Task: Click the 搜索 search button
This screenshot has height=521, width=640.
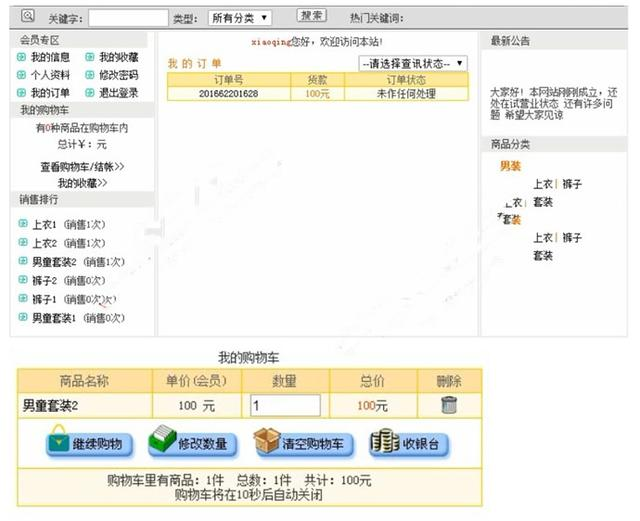Action: click(311, 16)
